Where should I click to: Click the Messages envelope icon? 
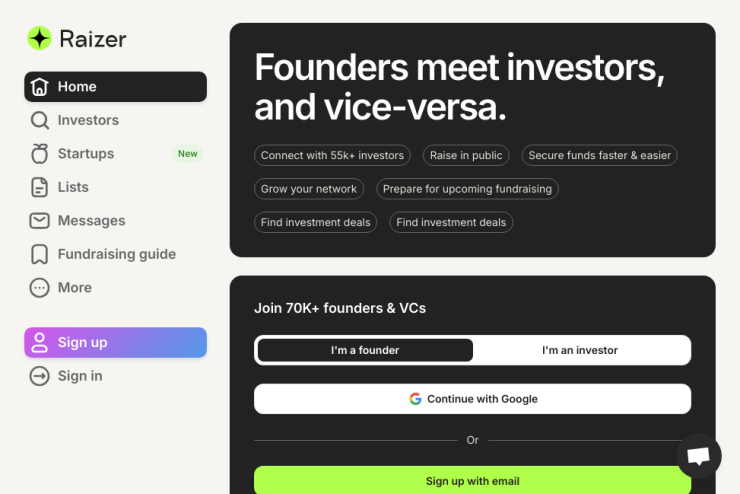coord(40,221)
